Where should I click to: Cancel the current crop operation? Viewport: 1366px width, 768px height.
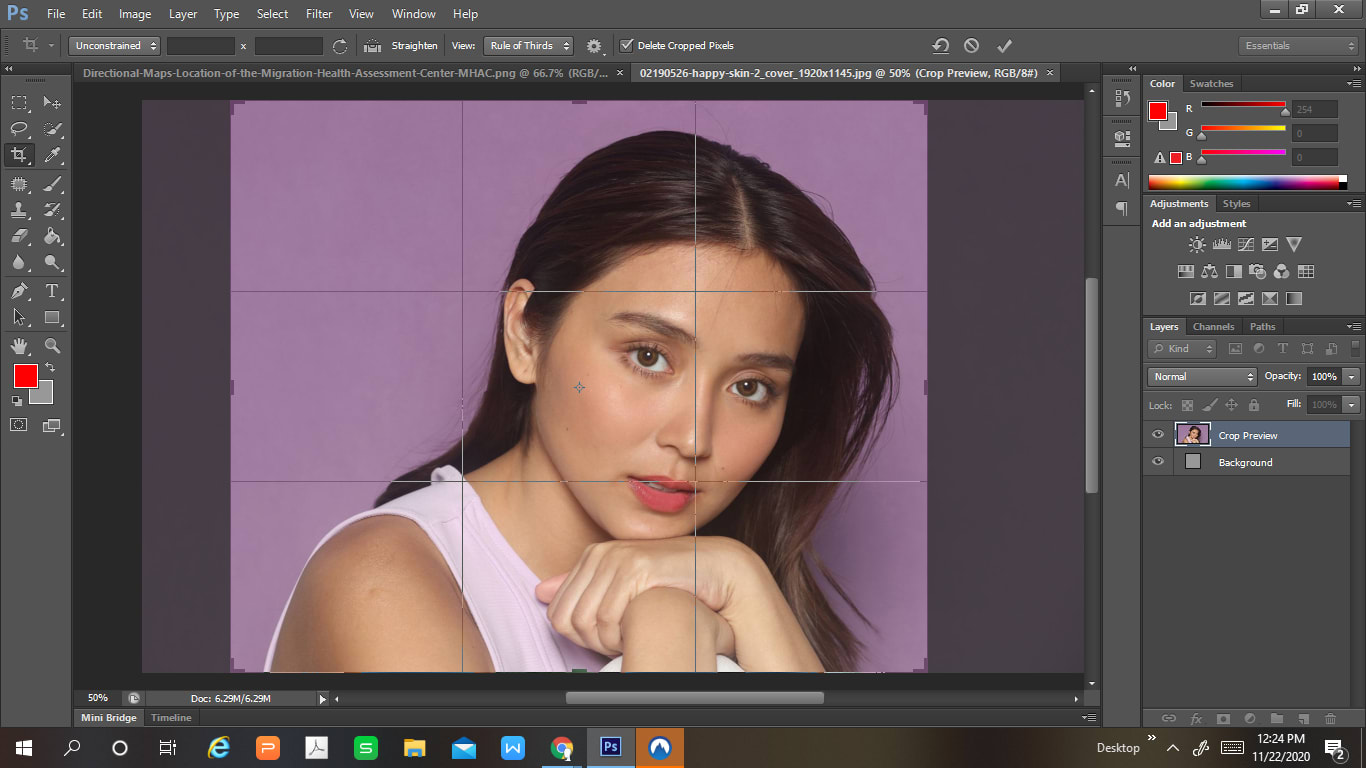(971, 46)
